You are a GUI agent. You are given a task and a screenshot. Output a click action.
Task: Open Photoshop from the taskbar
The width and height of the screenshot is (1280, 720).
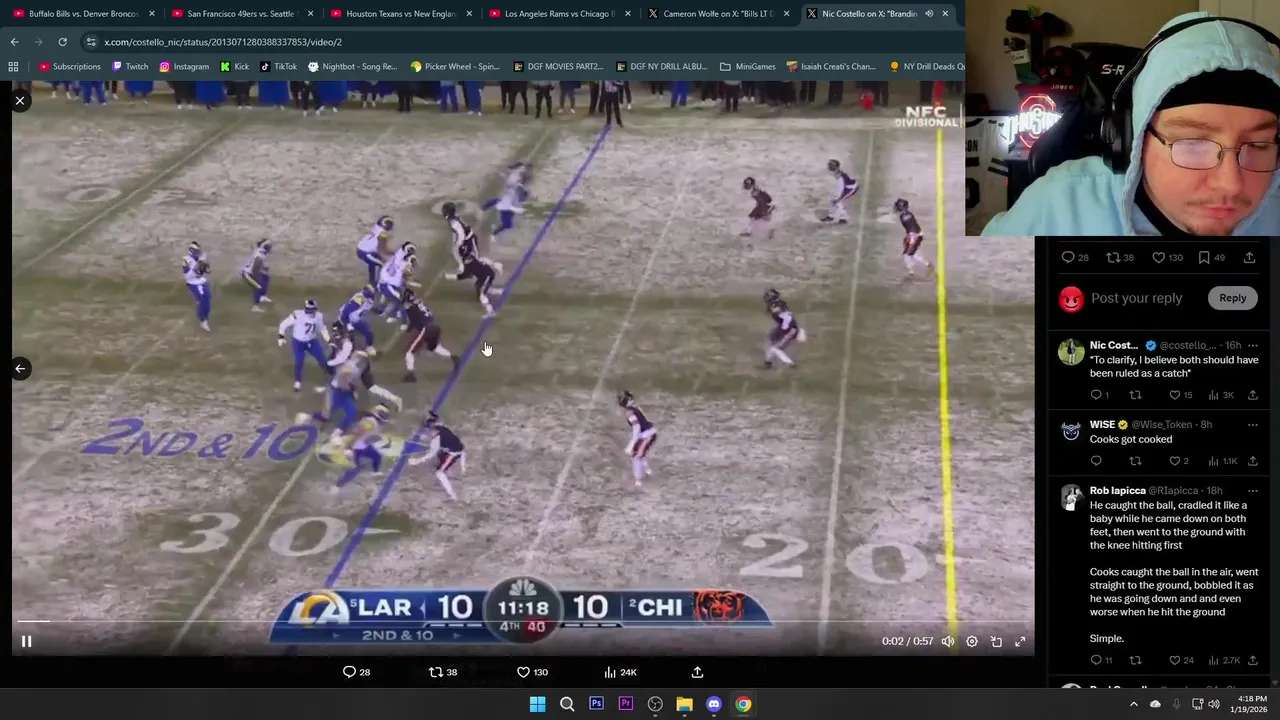(x=596, y=704)
